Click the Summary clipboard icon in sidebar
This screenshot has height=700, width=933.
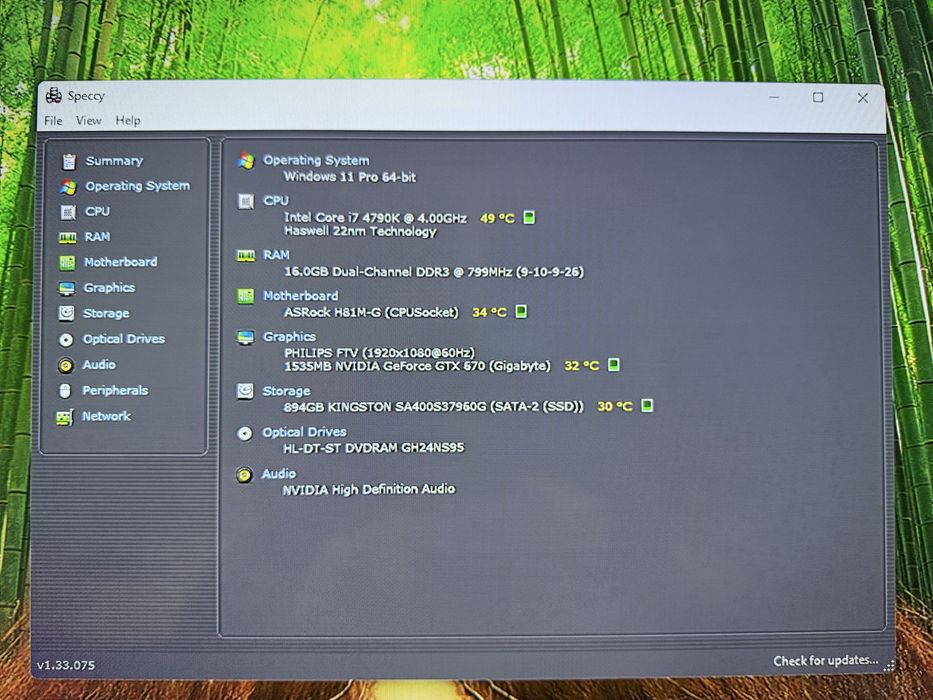click(69, 161)
